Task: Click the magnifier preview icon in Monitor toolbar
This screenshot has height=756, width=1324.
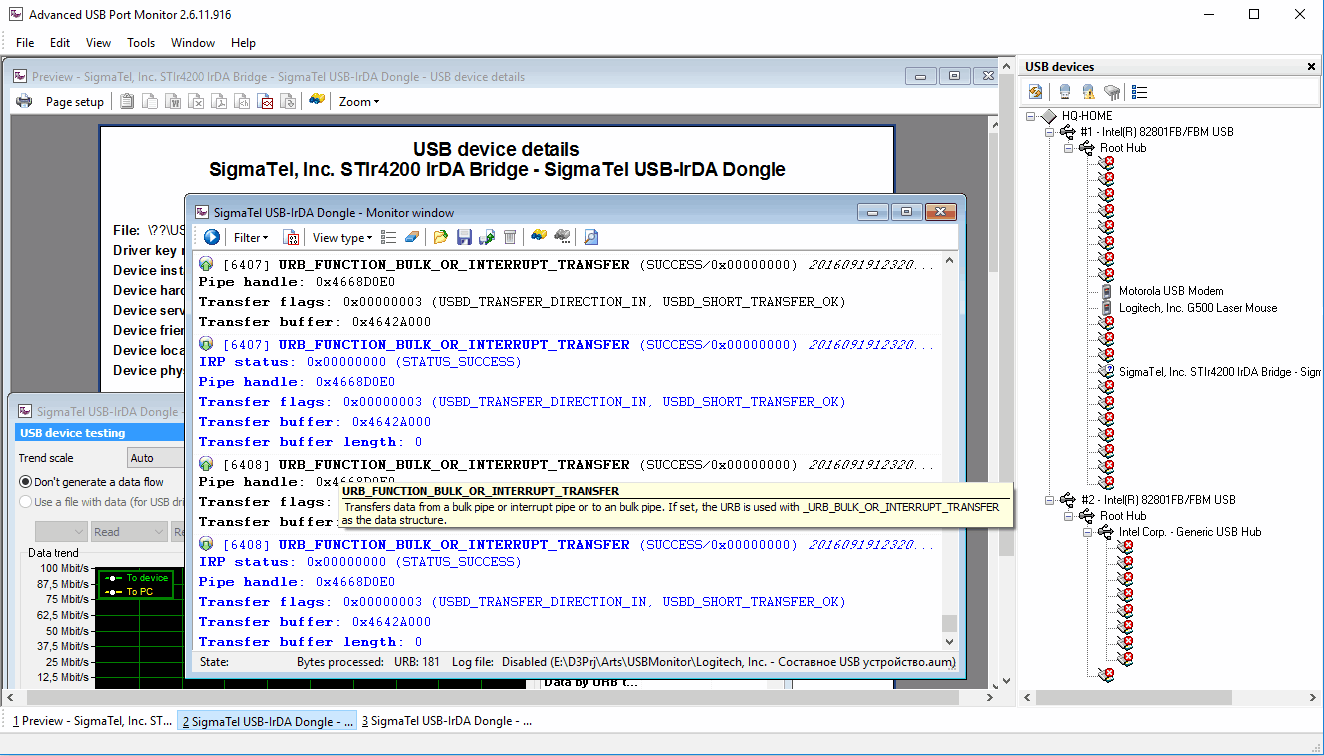Action: point(591,237)
